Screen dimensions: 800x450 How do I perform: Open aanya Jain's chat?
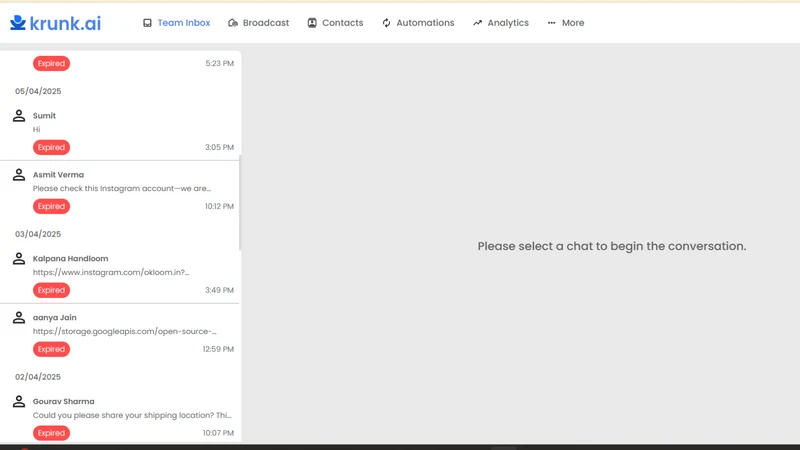tap(119, 333)
